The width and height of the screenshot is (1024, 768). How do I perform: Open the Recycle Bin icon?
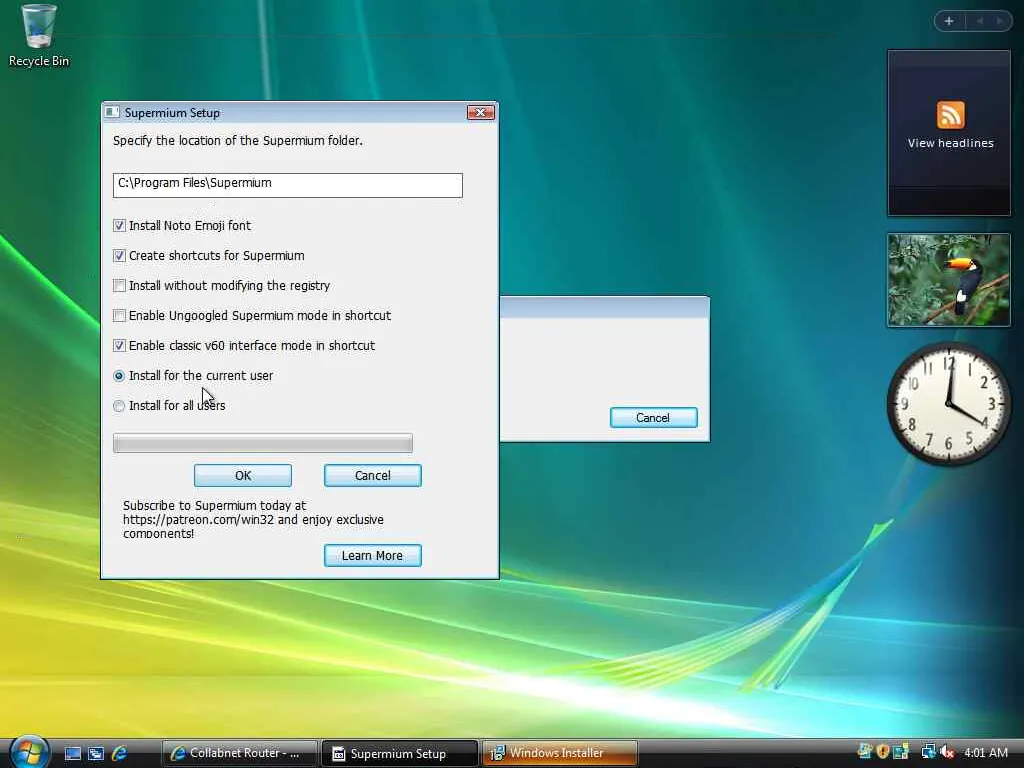pos(38,35)
